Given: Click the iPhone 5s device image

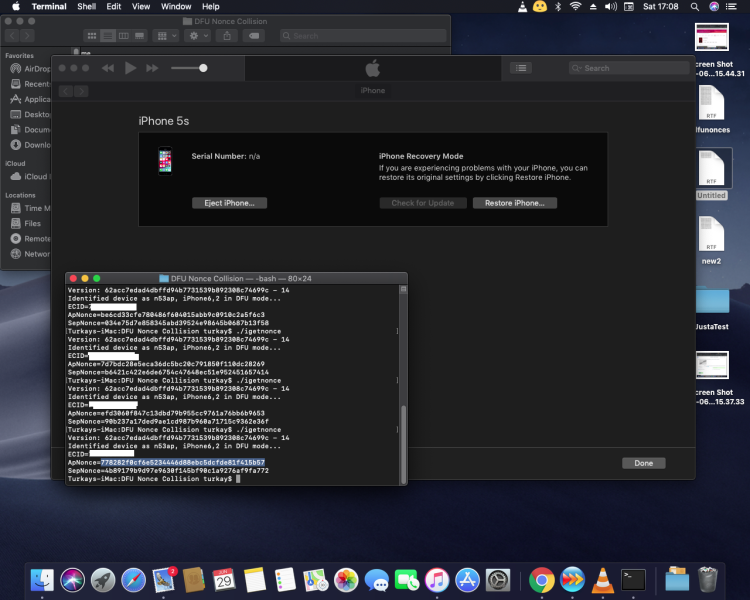Looking at the screenshot, I should pos(165,161).
